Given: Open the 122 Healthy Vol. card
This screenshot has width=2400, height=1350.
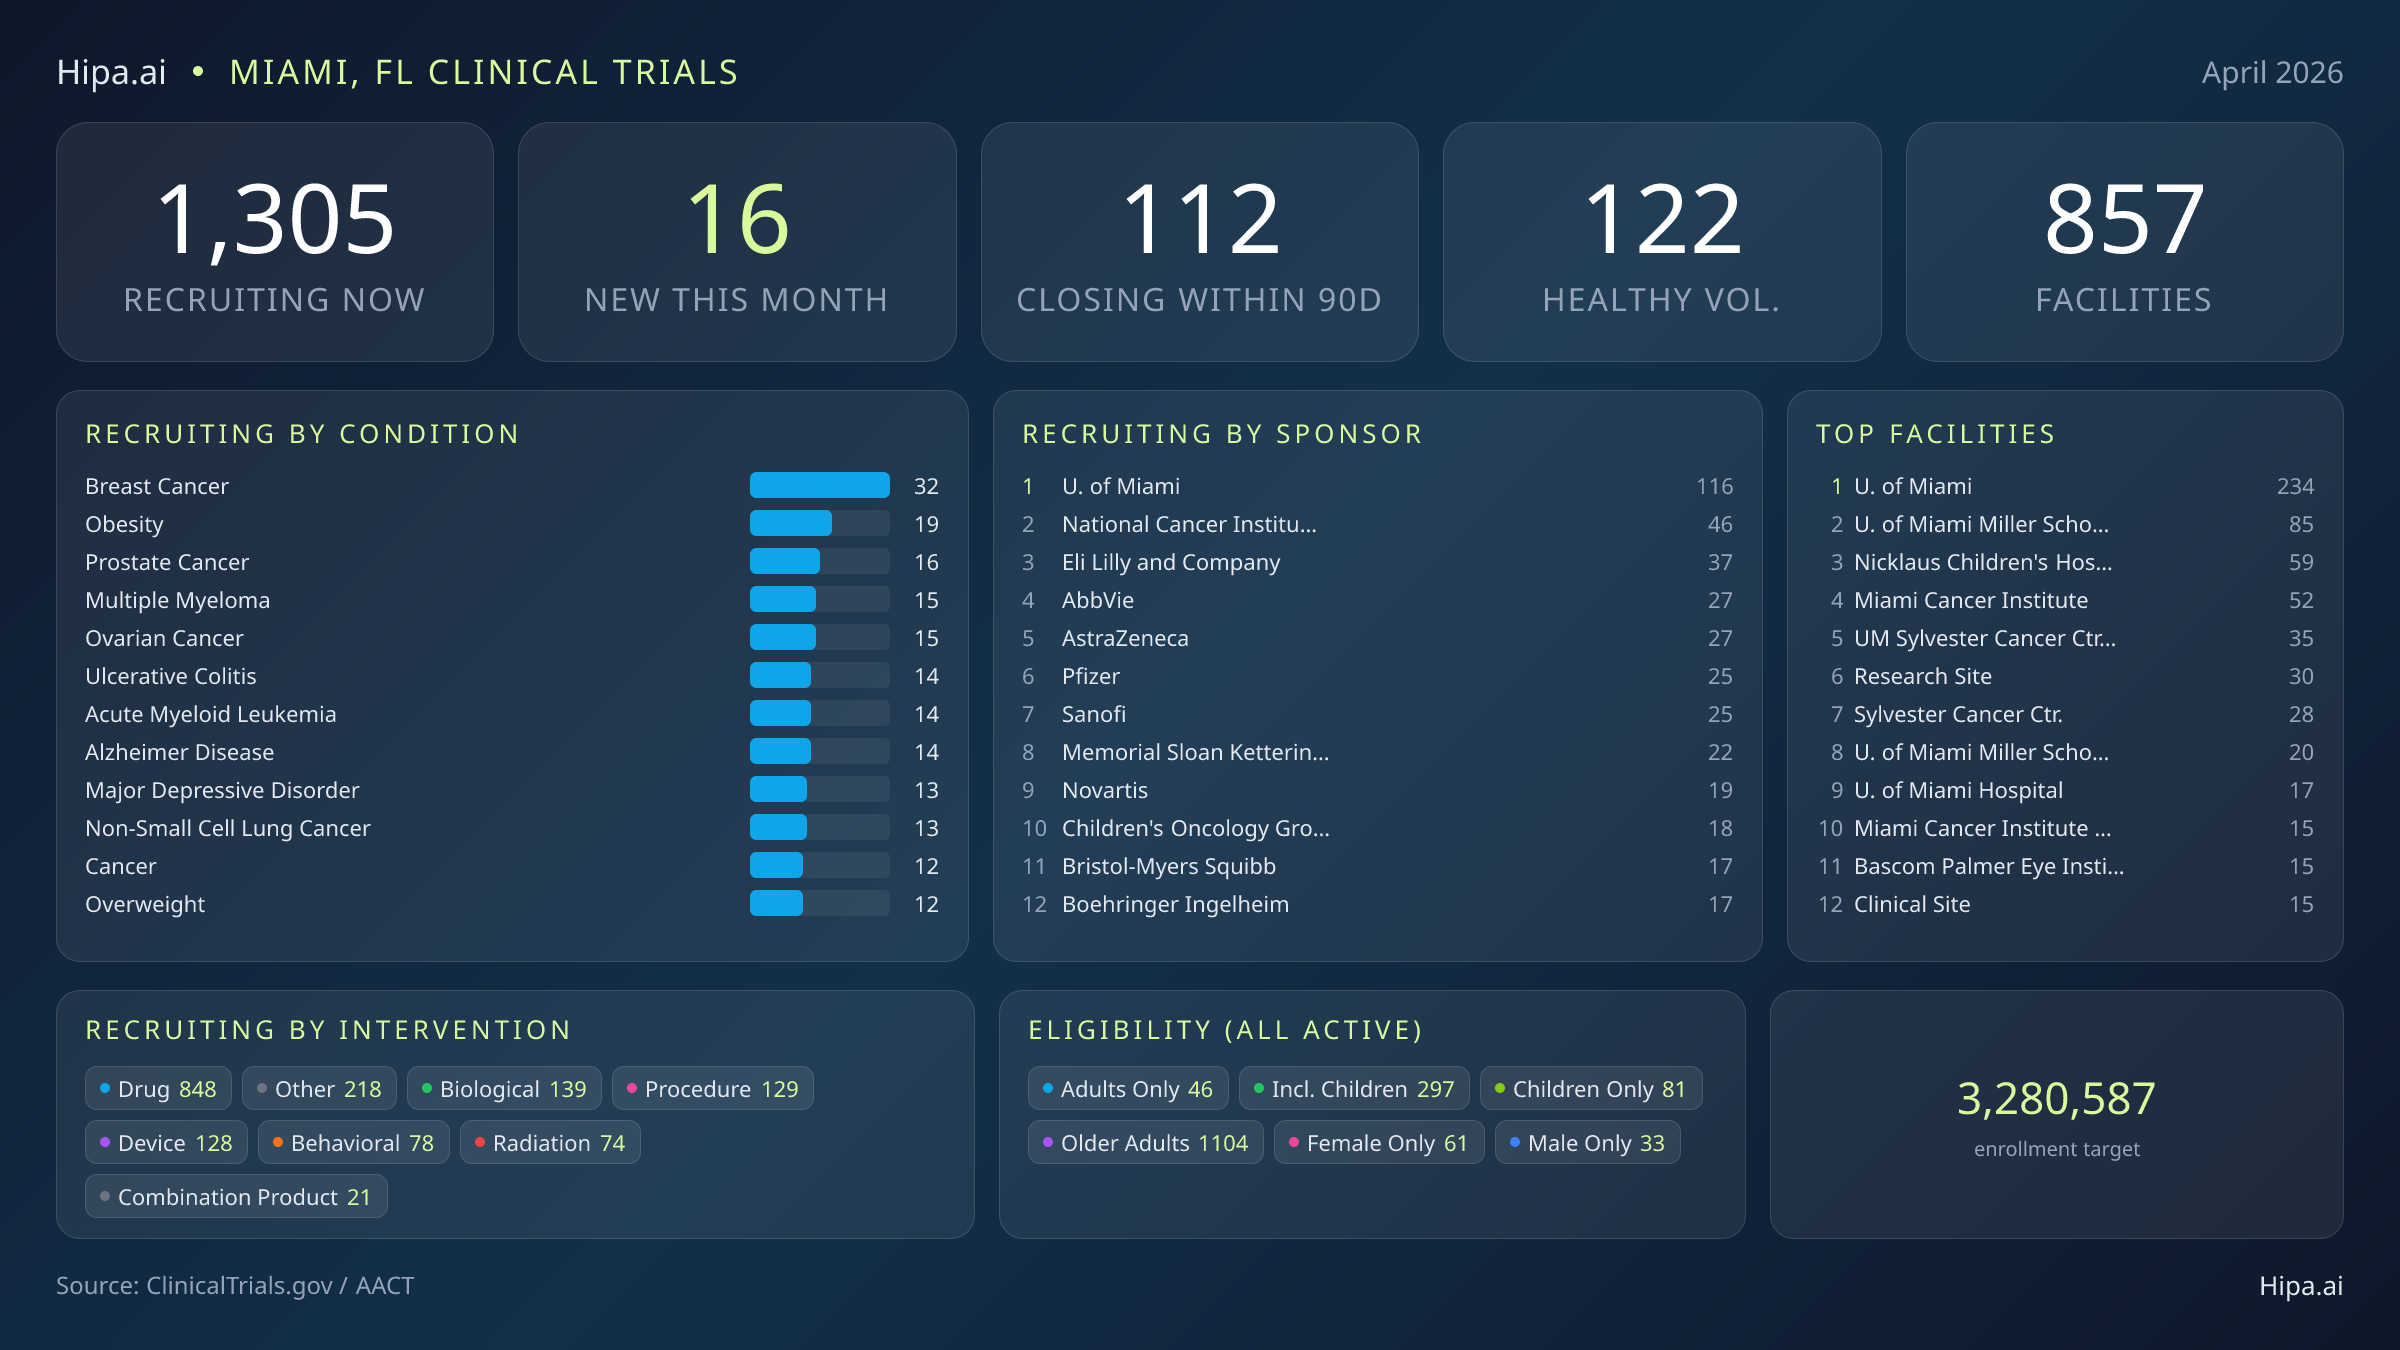Looking at the screenshot, I should [1662, 242].
